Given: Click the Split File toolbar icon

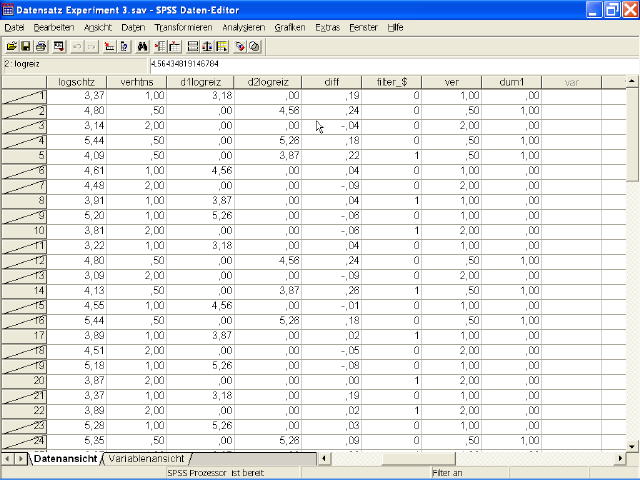Looking at the screenshot, I should (192, 46).
